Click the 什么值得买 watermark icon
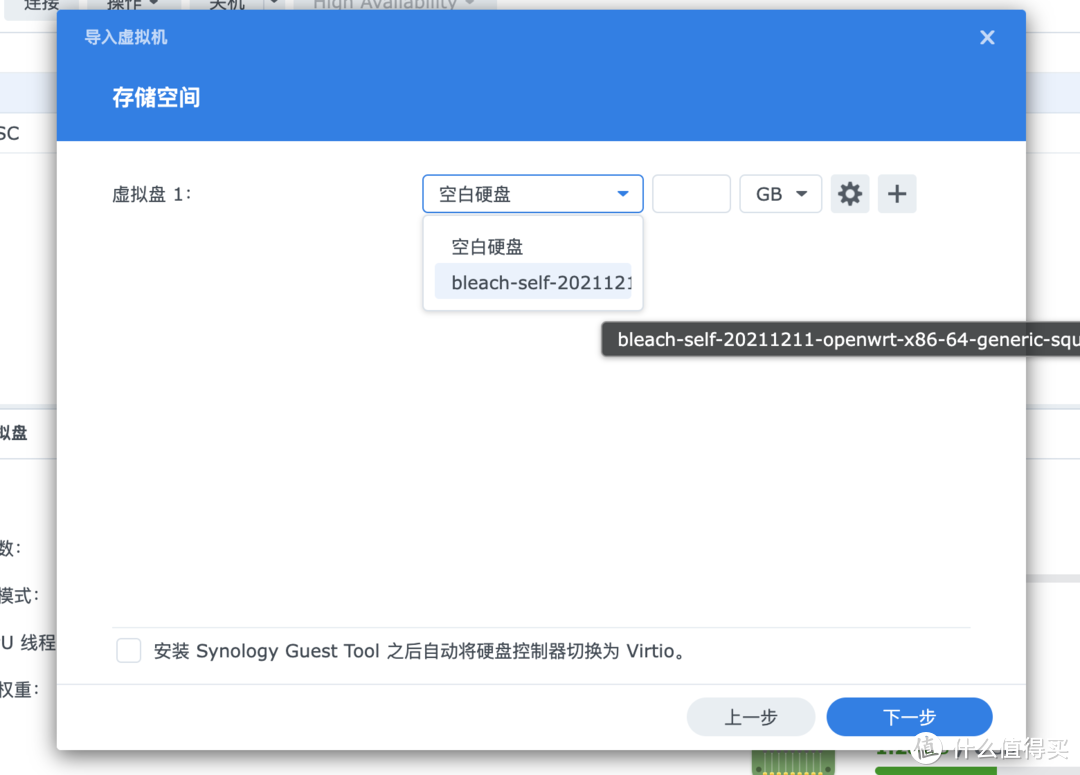Viewport: 1080px width, 775px height. (927, 748)
